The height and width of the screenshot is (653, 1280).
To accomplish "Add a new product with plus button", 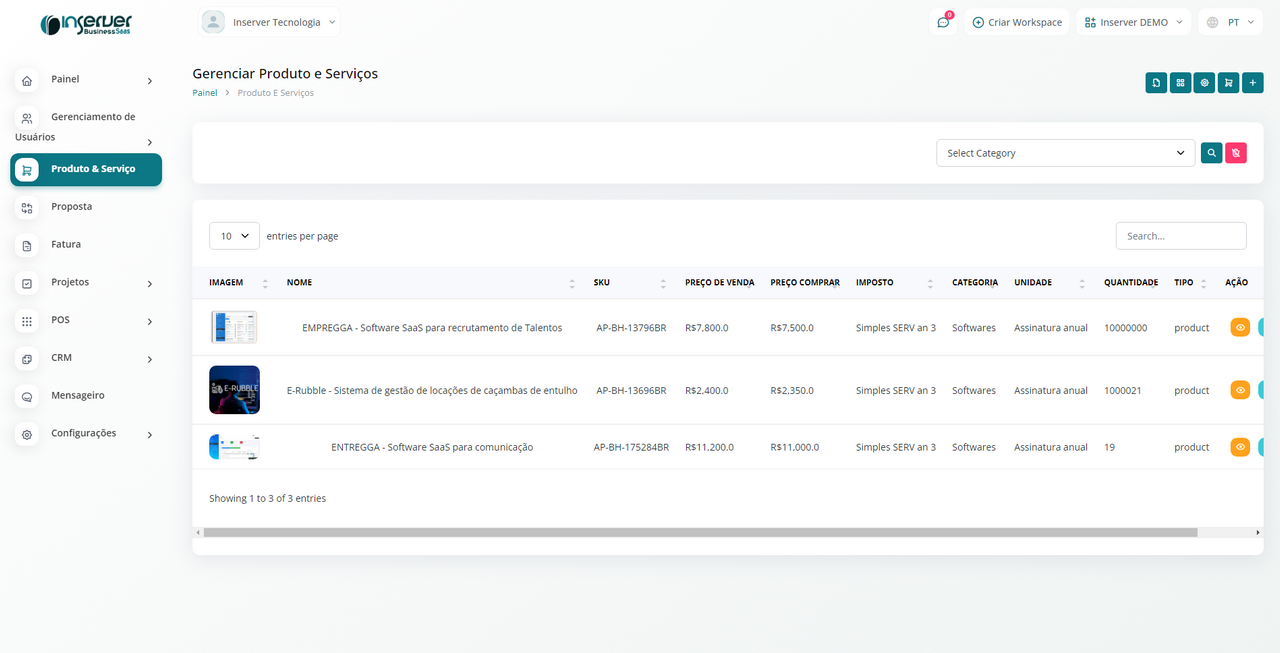I will [x=1253, y=83].
